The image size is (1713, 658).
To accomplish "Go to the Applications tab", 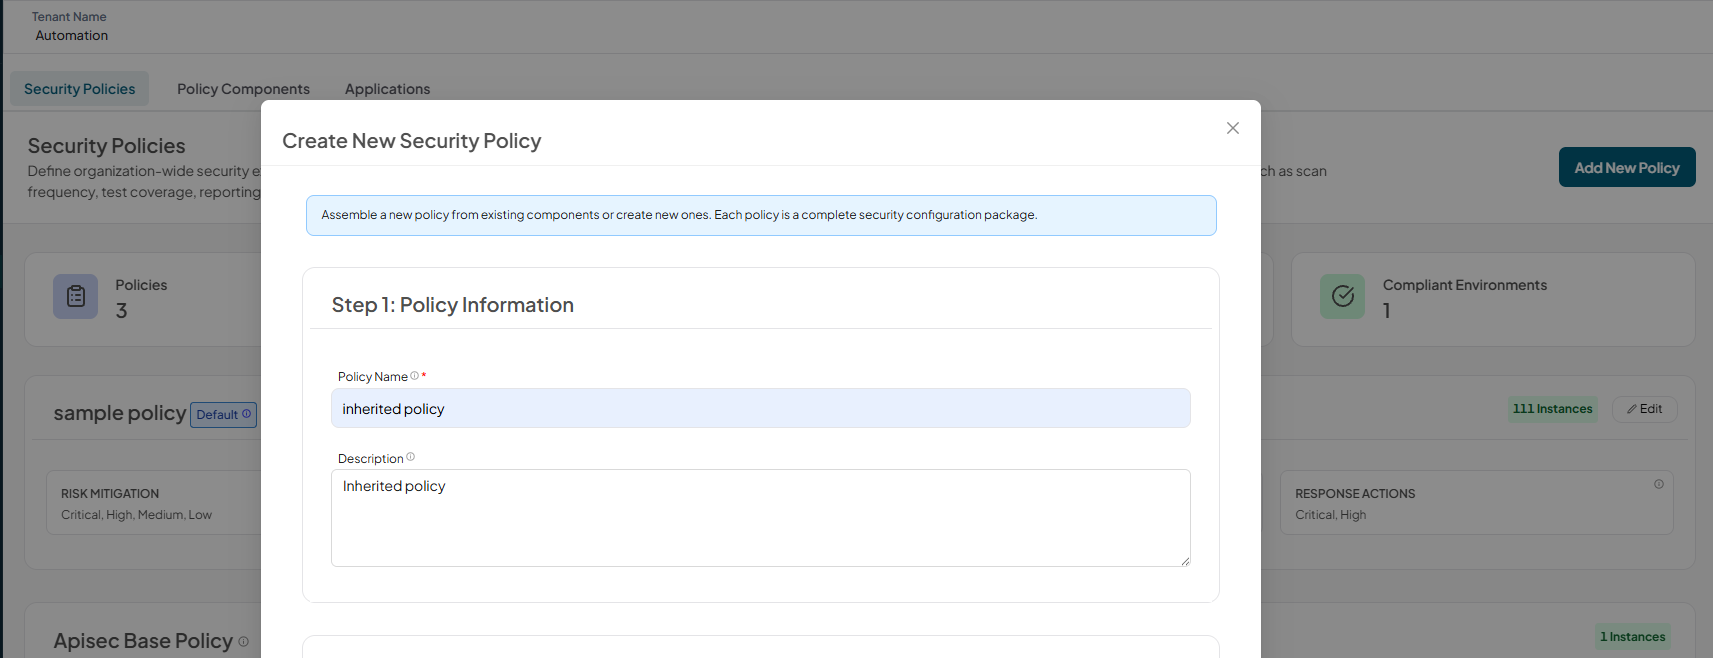I will (x=387, y=89).
